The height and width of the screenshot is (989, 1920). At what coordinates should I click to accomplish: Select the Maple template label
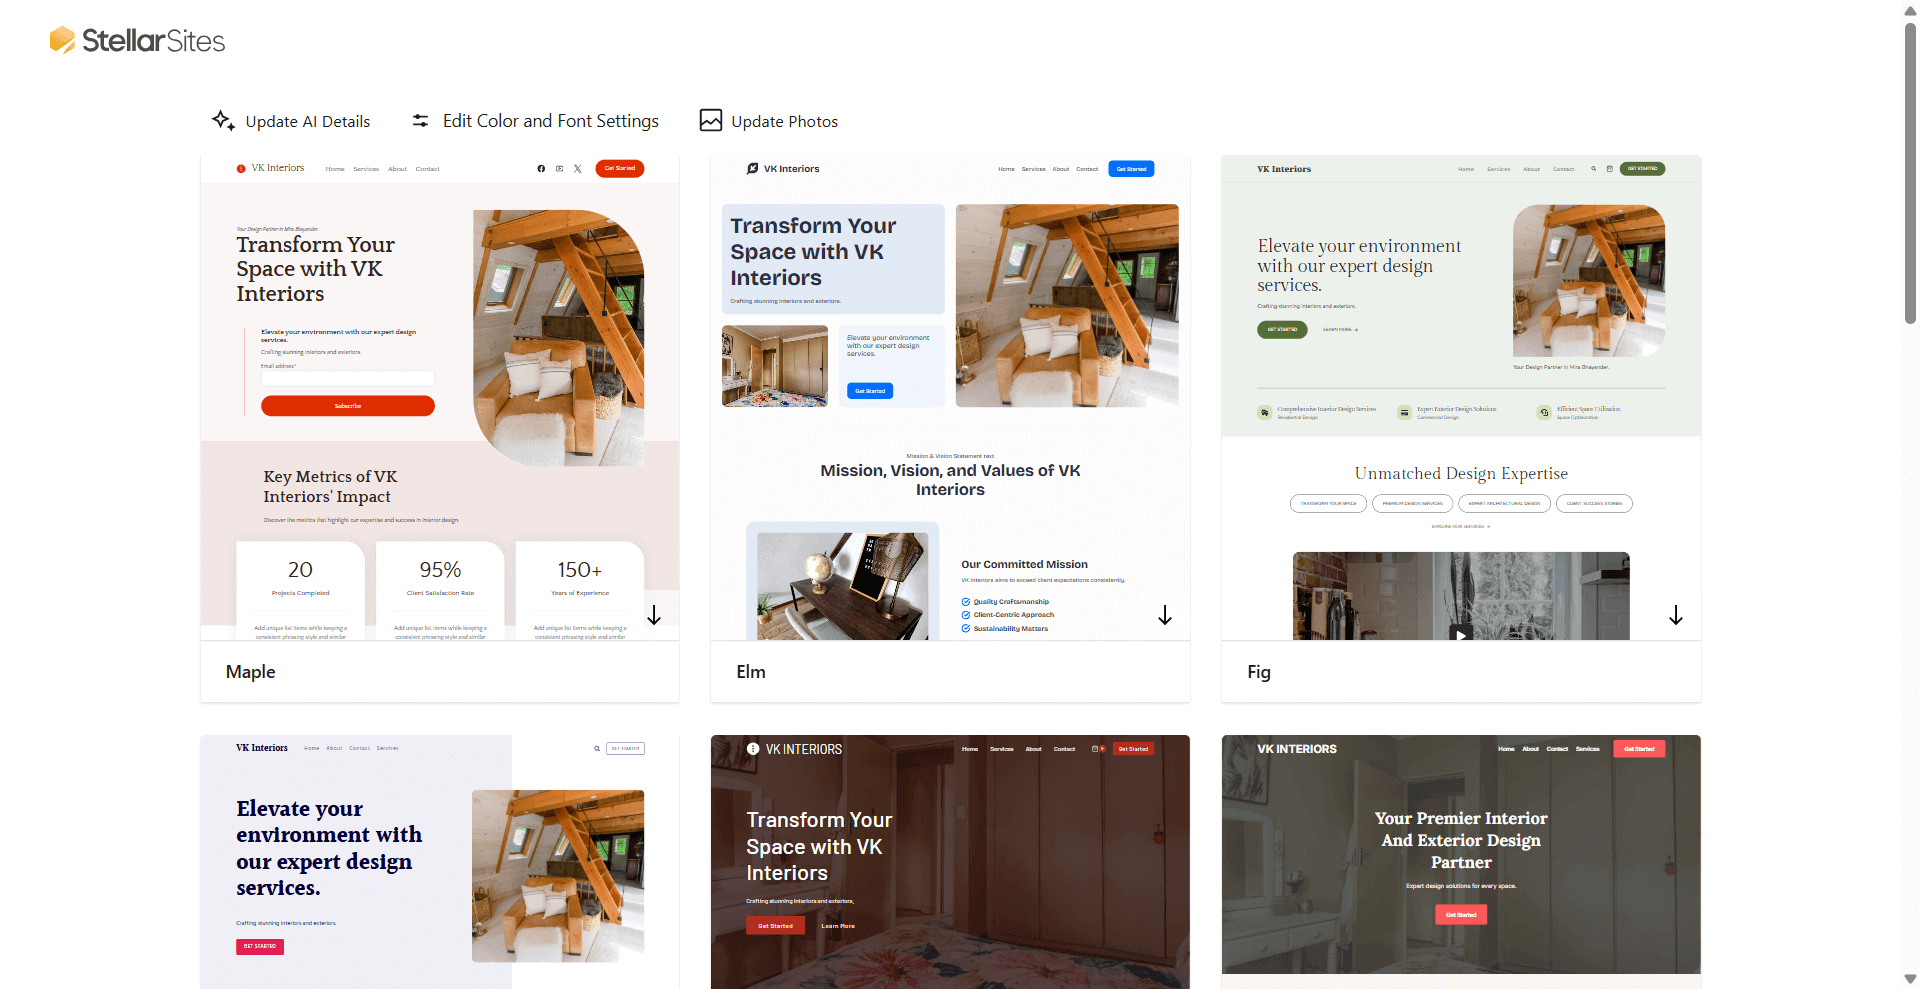[250, 672]
